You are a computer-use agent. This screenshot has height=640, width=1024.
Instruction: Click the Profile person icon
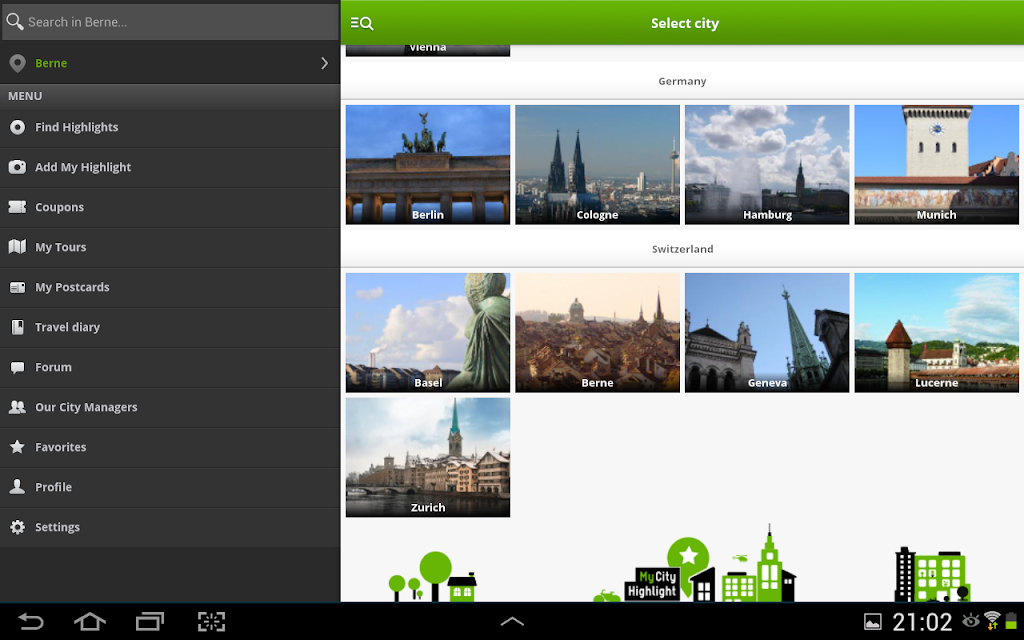tap(18, 487)
